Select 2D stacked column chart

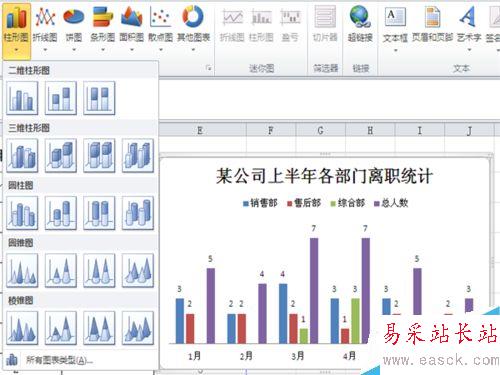tap(61, 98)
